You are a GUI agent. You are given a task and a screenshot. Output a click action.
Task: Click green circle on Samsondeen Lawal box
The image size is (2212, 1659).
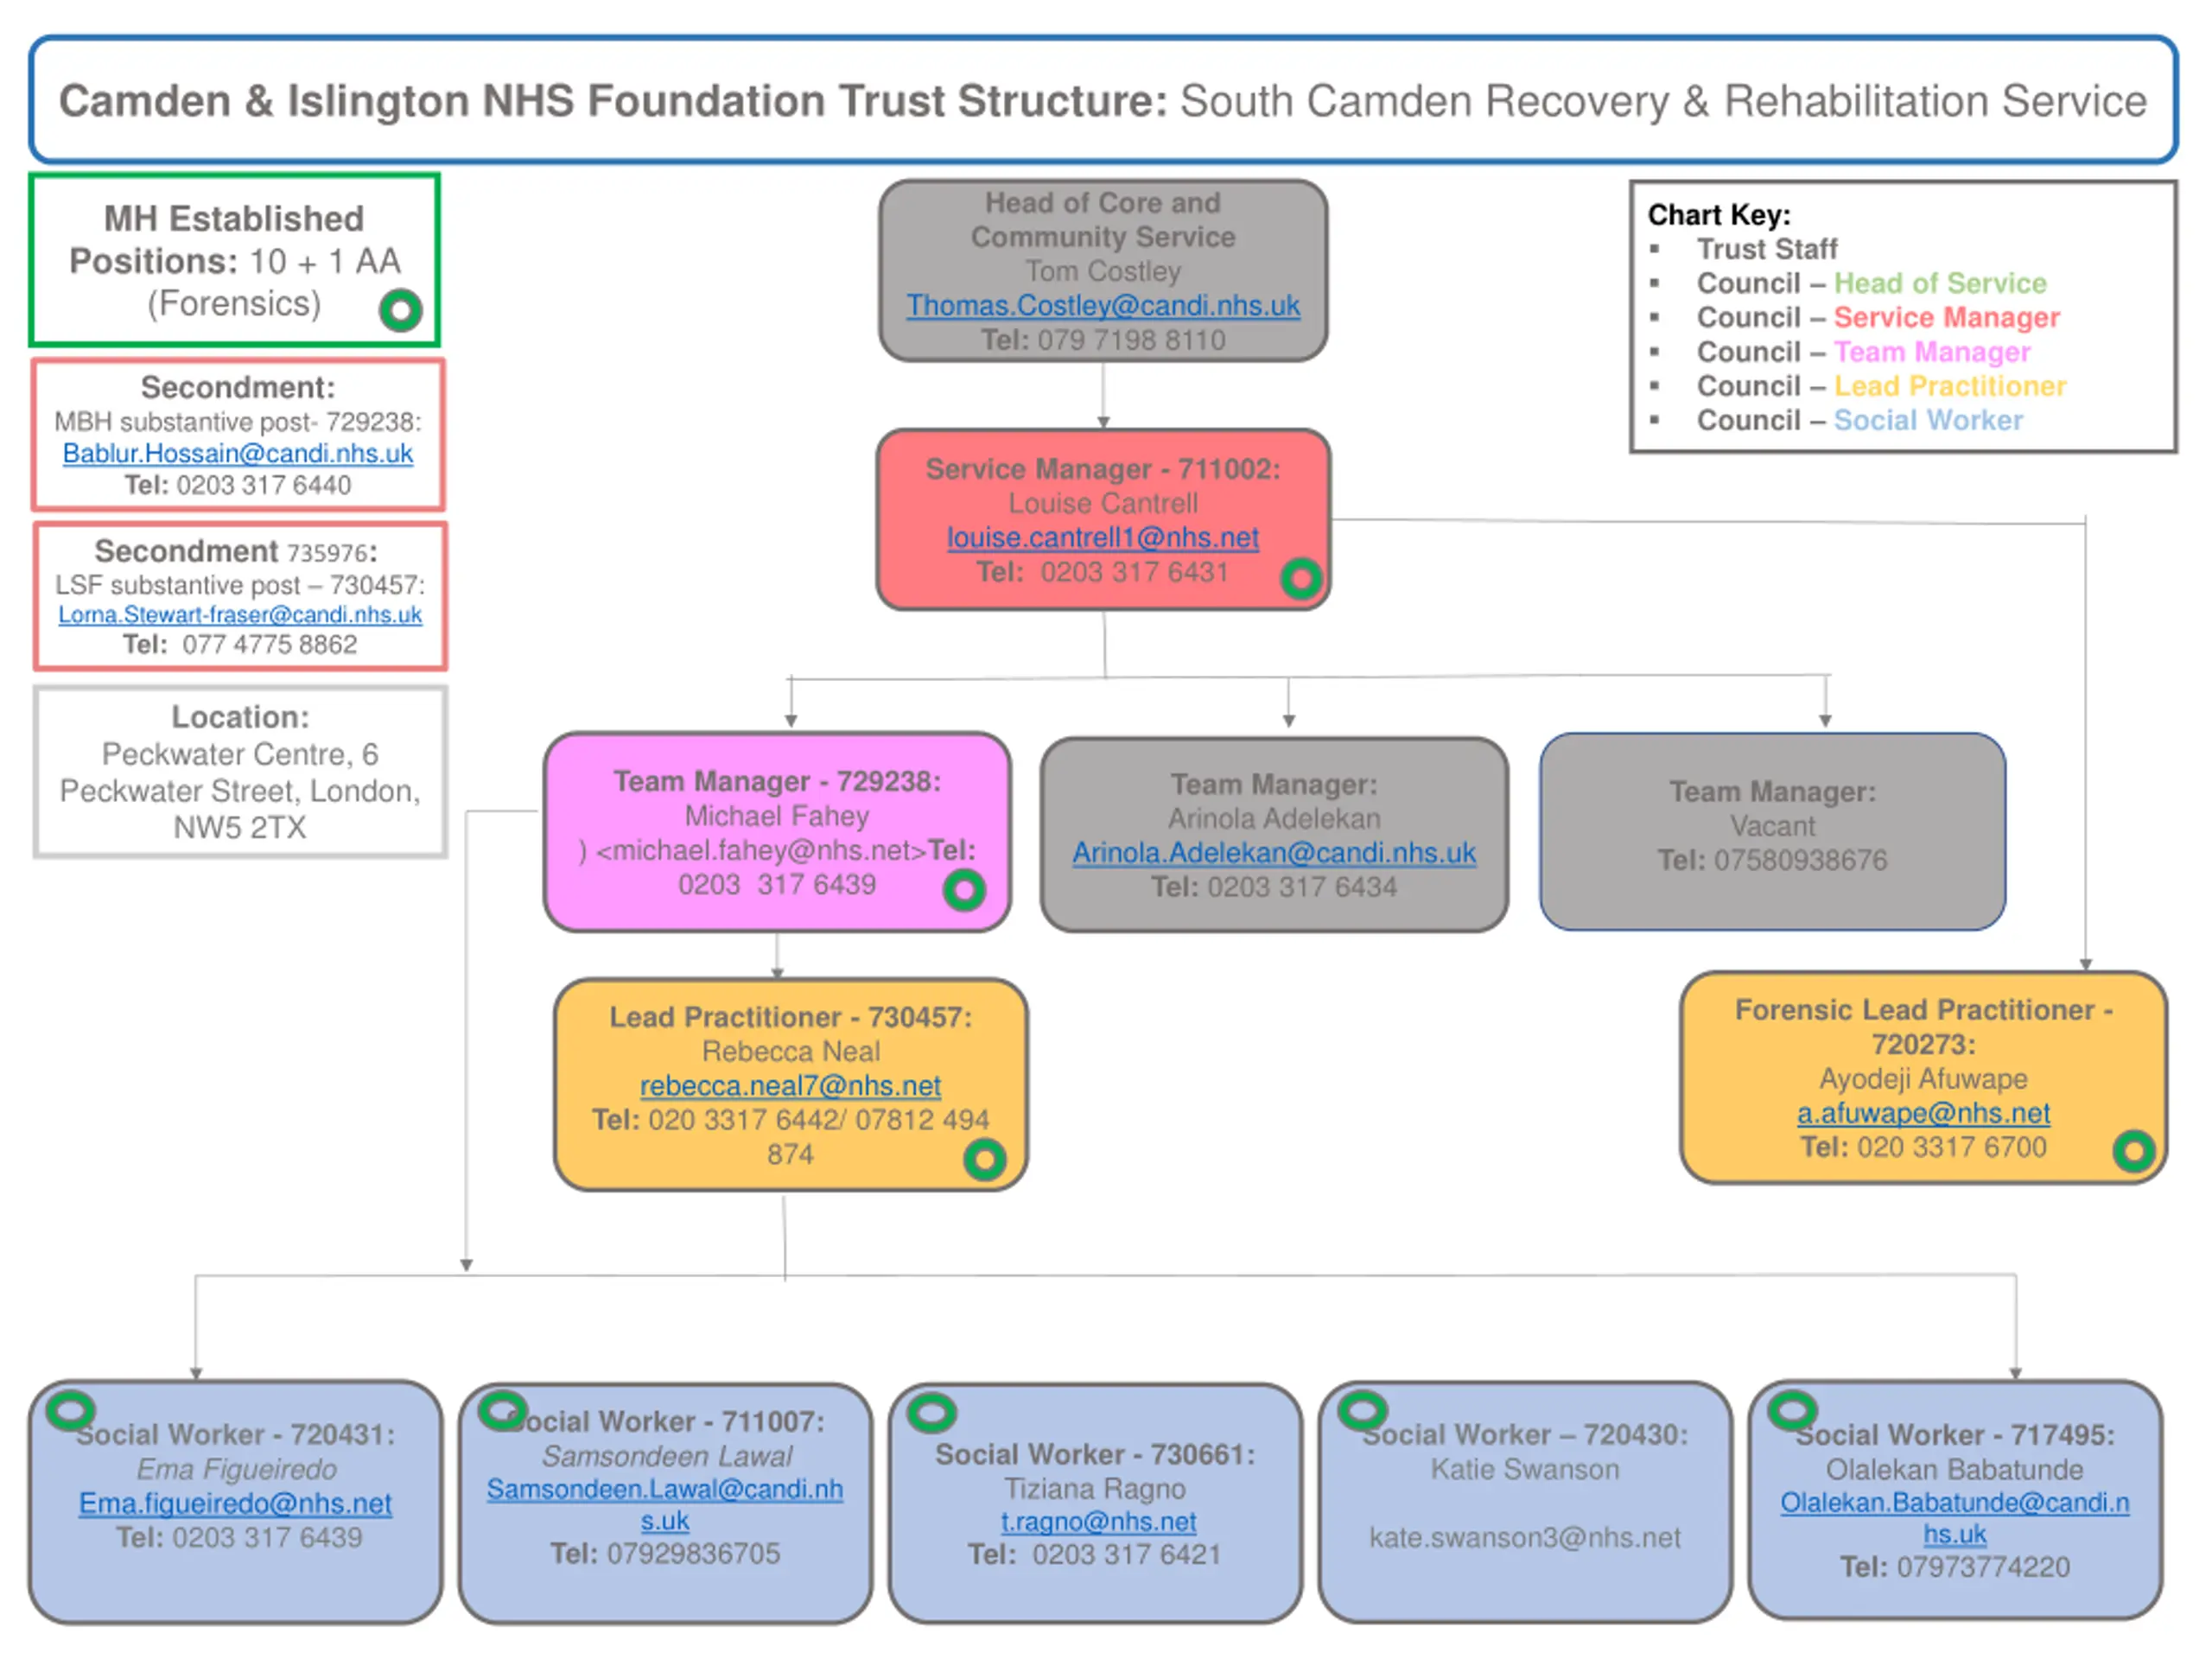502,1411
